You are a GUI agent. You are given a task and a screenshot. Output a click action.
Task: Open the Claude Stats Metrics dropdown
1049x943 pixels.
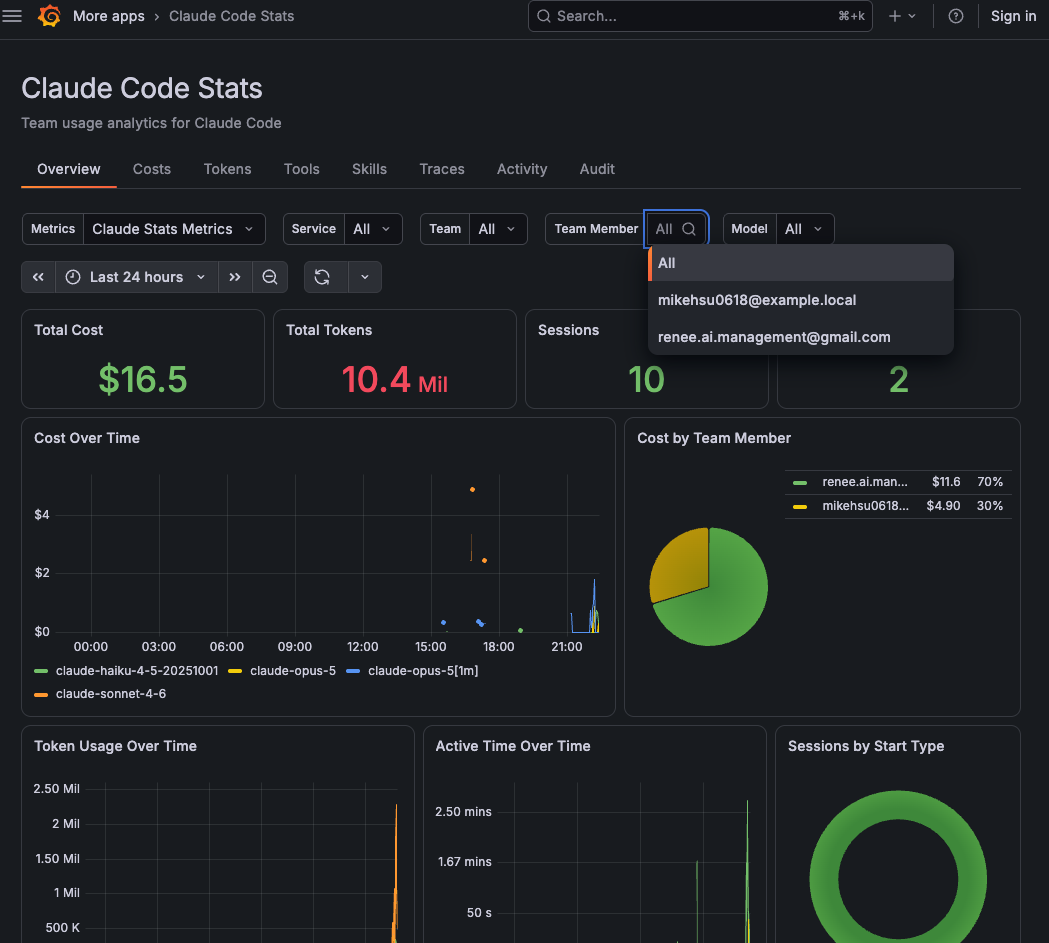[x=174, y=229]
